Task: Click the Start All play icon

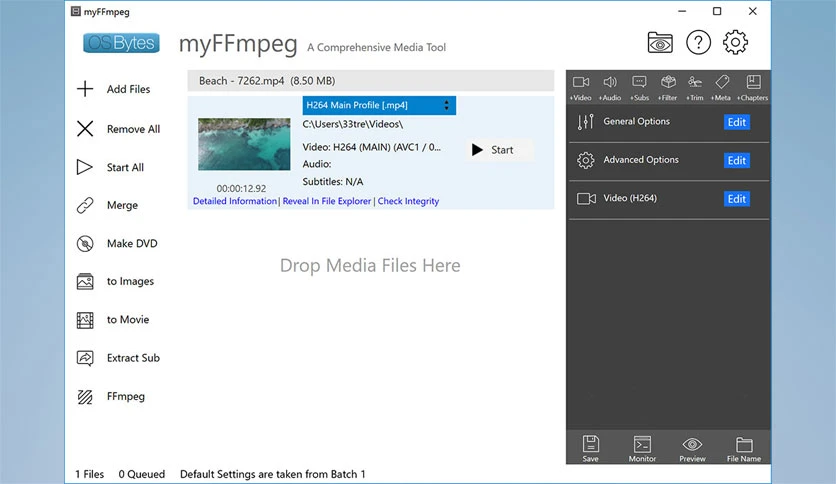Action: (84, 167)
